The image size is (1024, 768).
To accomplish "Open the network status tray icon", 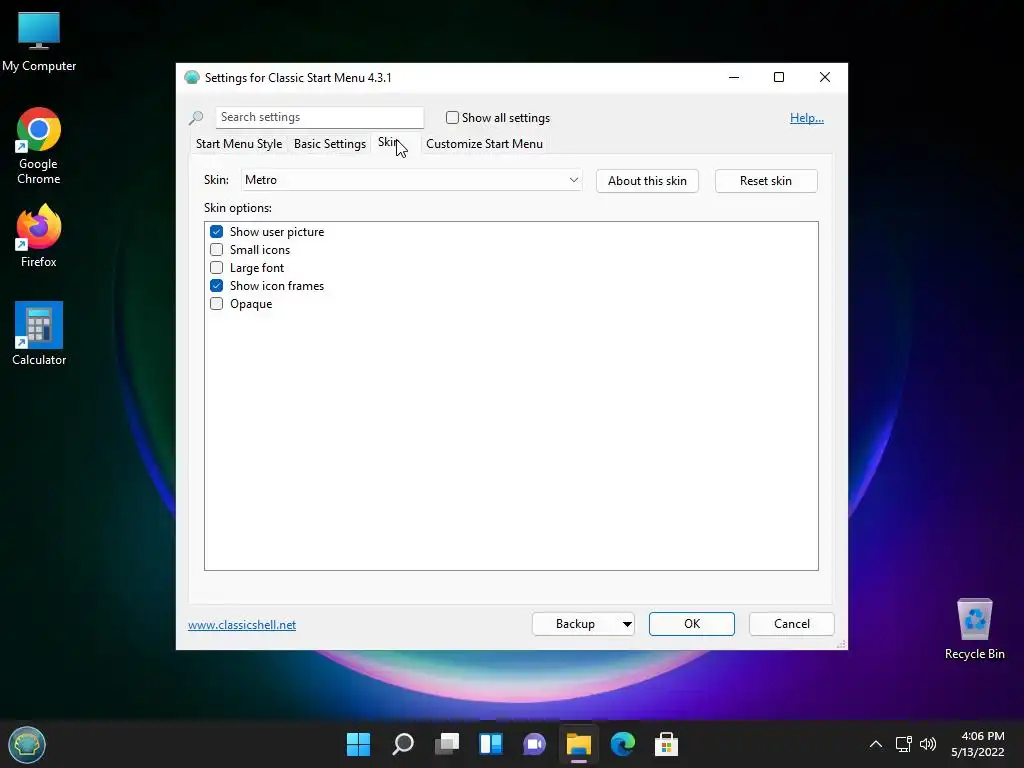I will pos(904,744).
